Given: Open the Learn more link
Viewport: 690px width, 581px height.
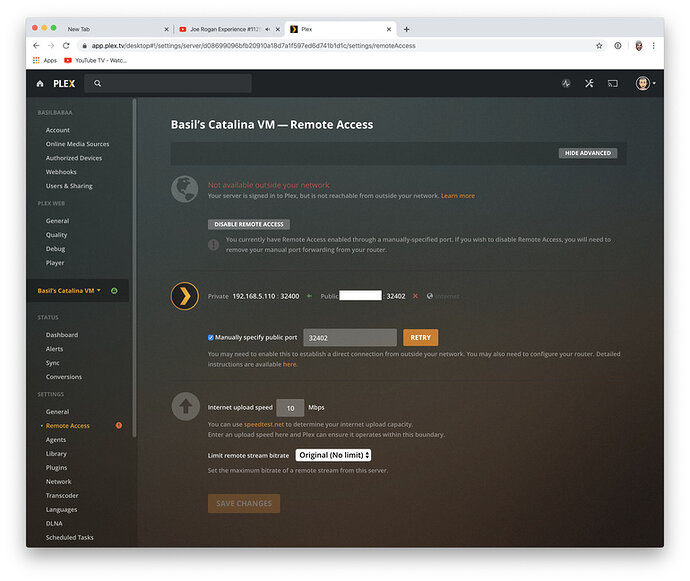Looking at the screenshot, I should point(458,196).
